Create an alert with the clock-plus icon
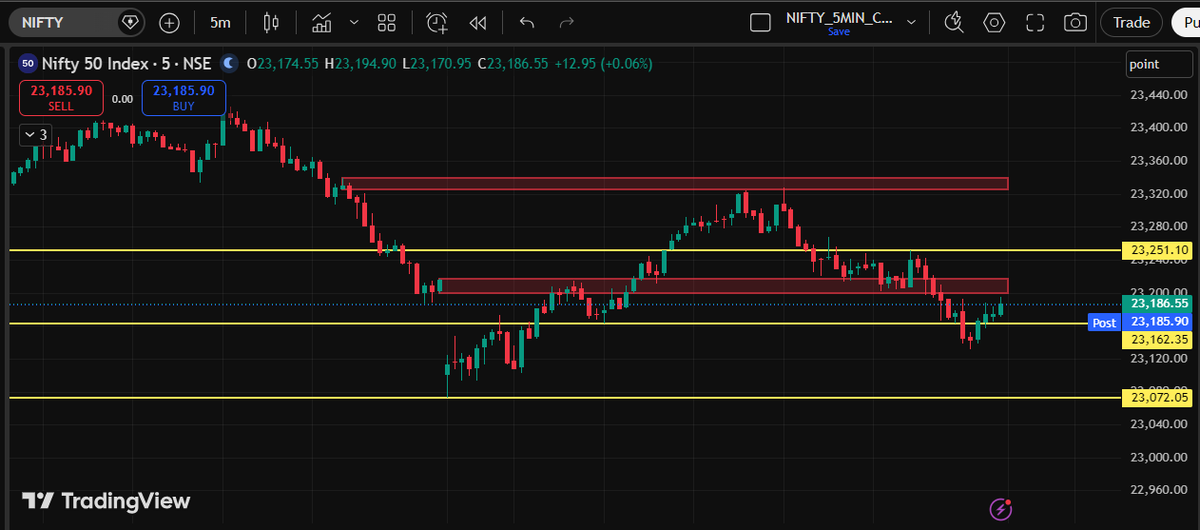The height and width of the screenshot is (530, 1200). (437, 22)
